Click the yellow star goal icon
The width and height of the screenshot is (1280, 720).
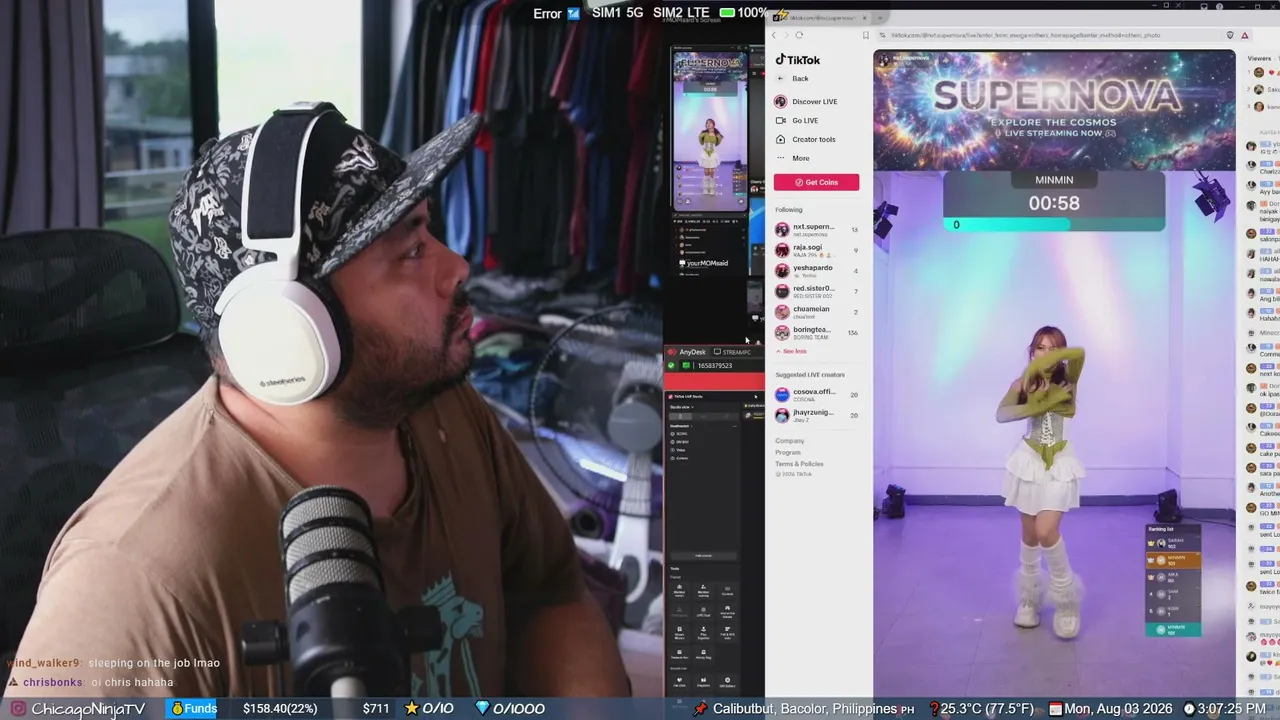411,709
